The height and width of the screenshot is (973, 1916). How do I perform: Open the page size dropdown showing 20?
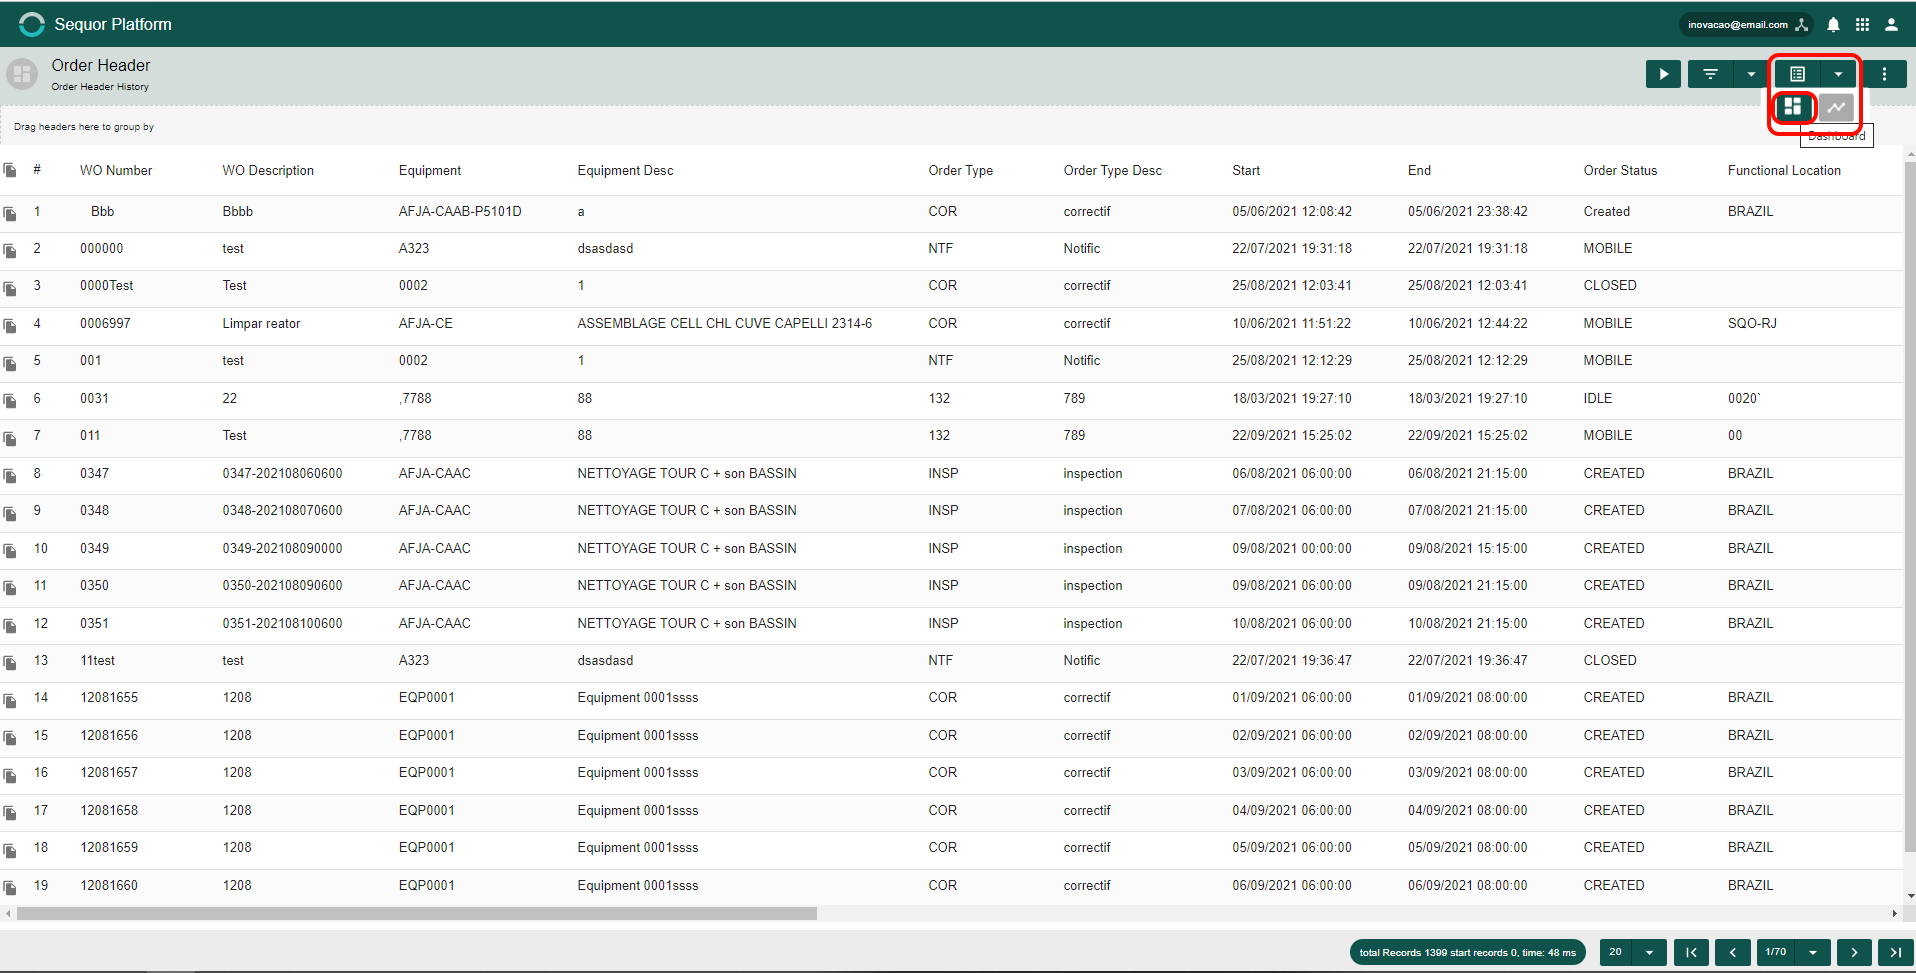click(1633, 953)
